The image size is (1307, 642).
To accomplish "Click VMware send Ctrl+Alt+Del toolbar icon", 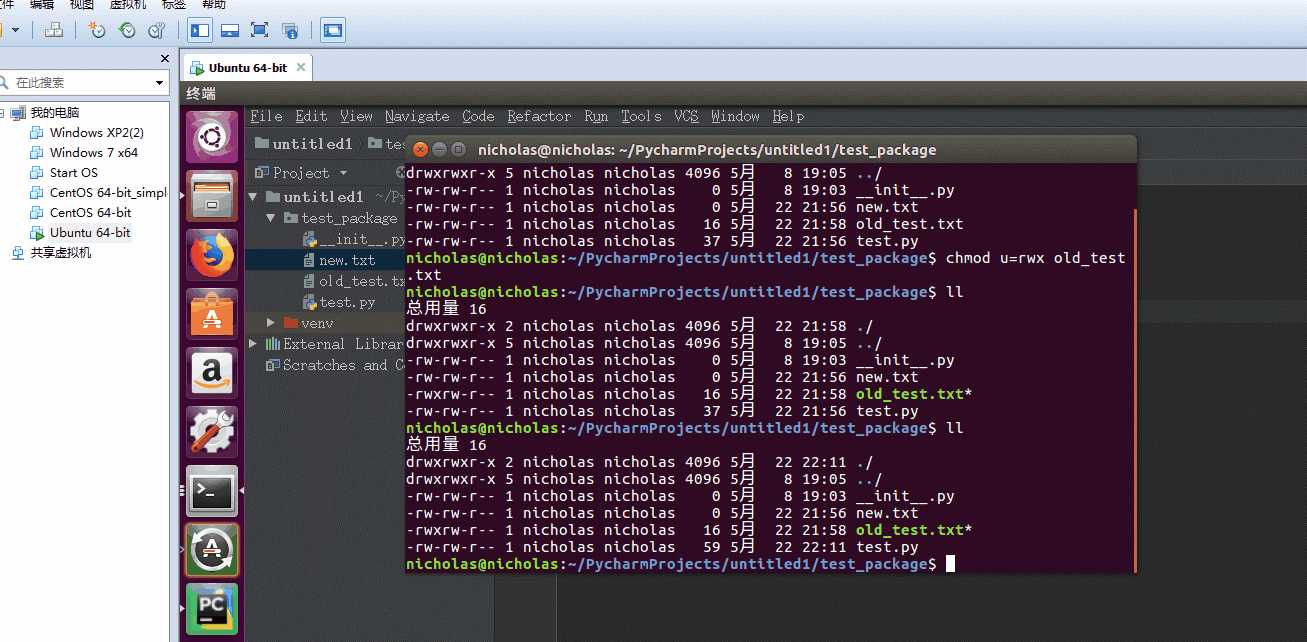I will [x=55, y=30].
